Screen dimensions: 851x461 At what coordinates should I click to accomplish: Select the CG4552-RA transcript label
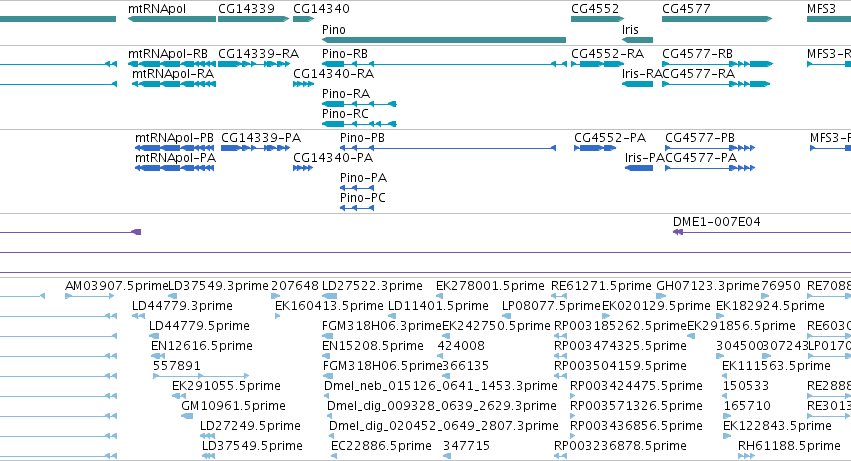click(x=607, y=54)
